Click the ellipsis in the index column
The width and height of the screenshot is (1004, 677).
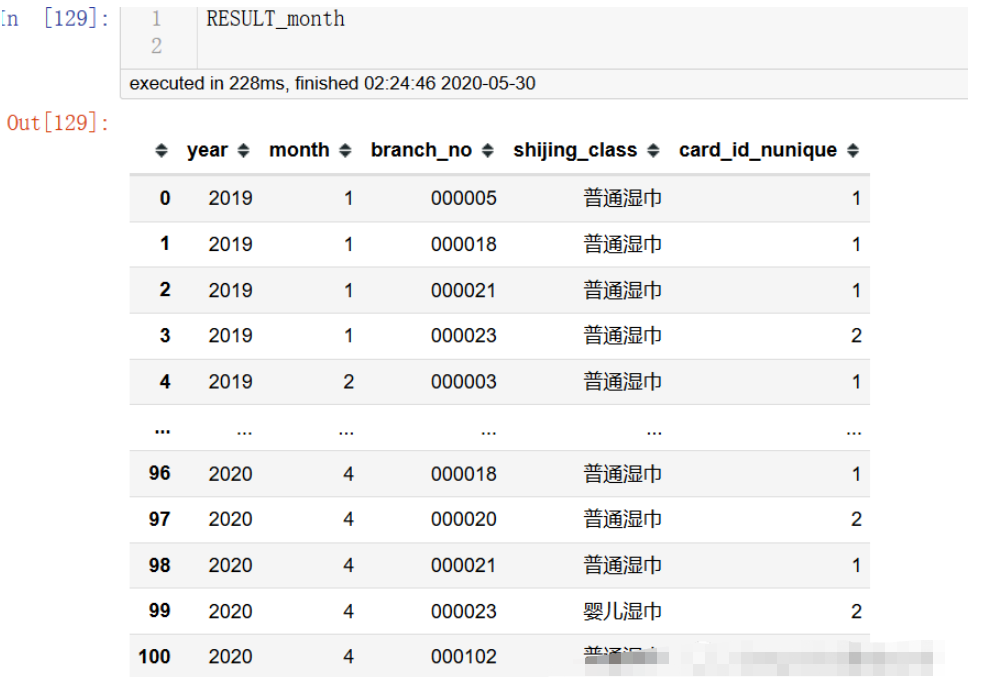pyautogui.click(x=163, y=432)
